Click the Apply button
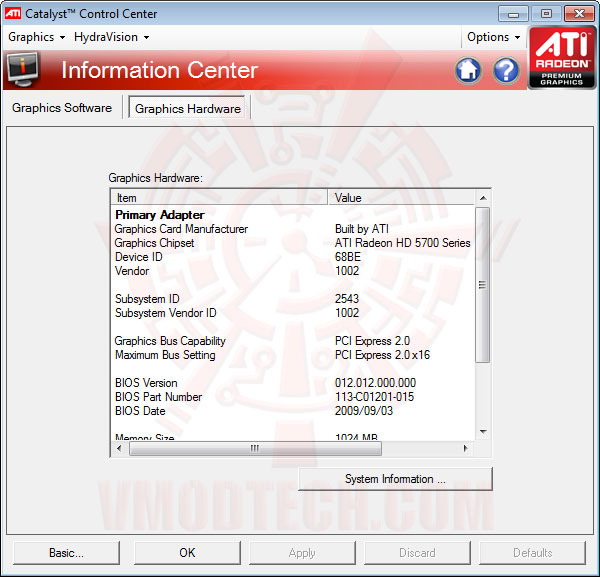The width and height of the screenshot is (600, 577). [x=302, y=553]
